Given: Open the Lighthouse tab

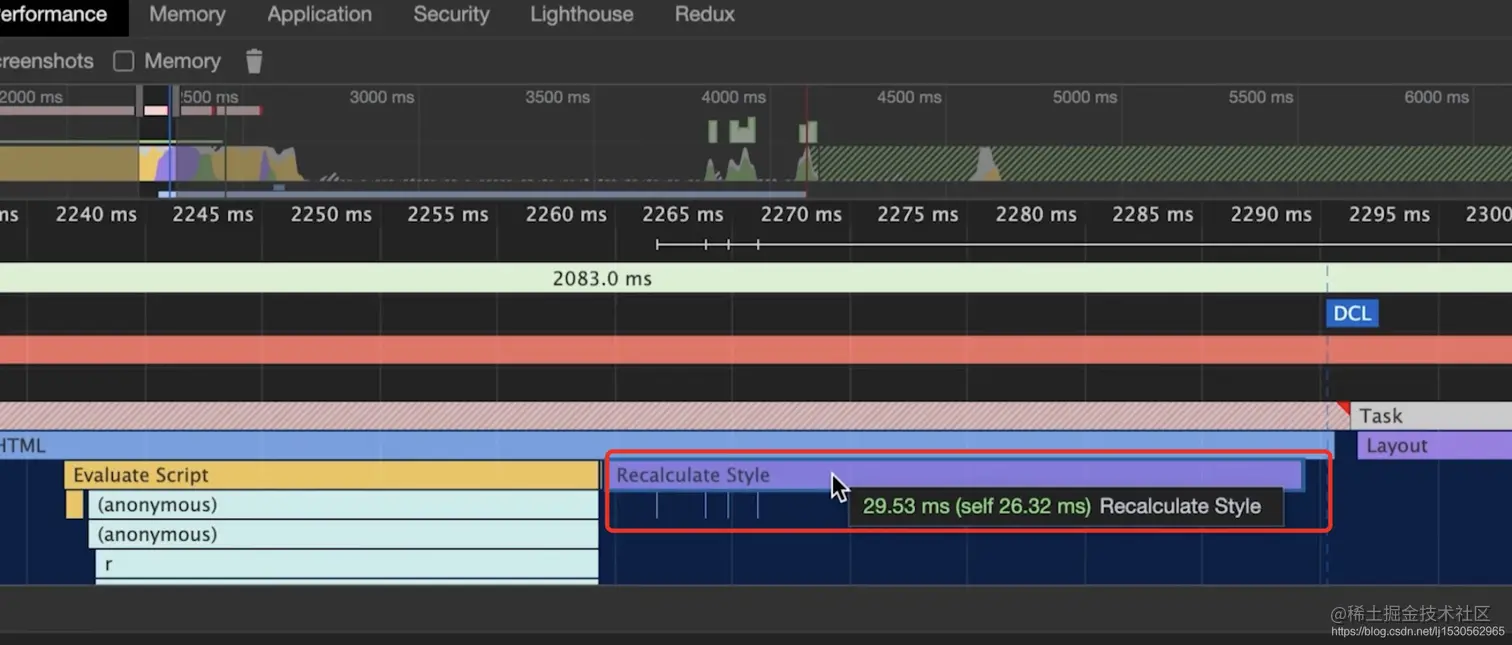Looking at the screenshot, I should click(581, 15).
